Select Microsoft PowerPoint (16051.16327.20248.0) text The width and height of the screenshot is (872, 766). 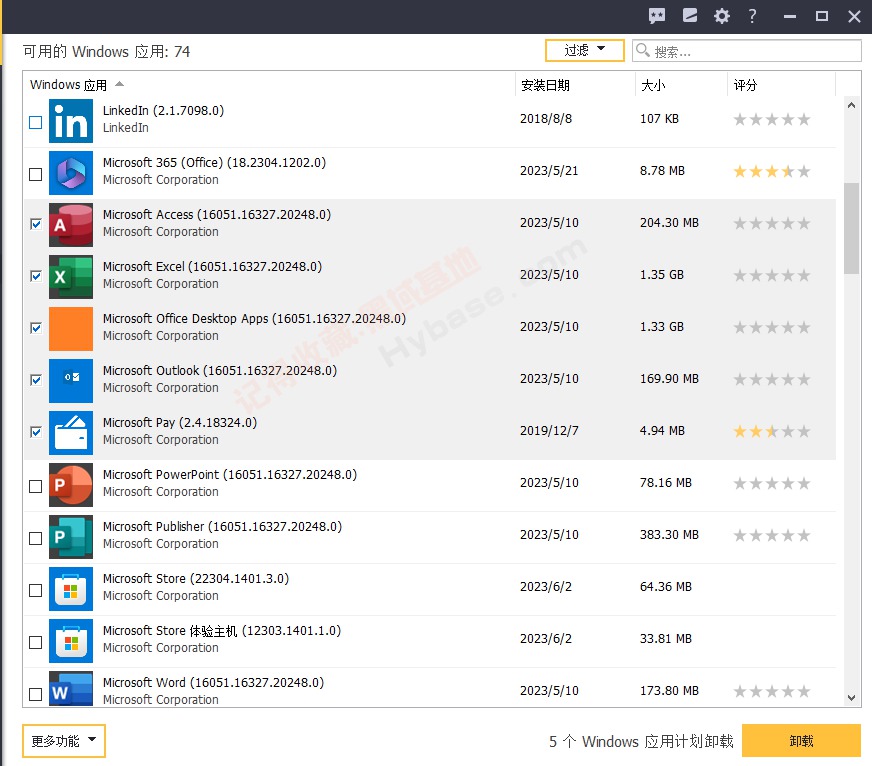[230, 475]
